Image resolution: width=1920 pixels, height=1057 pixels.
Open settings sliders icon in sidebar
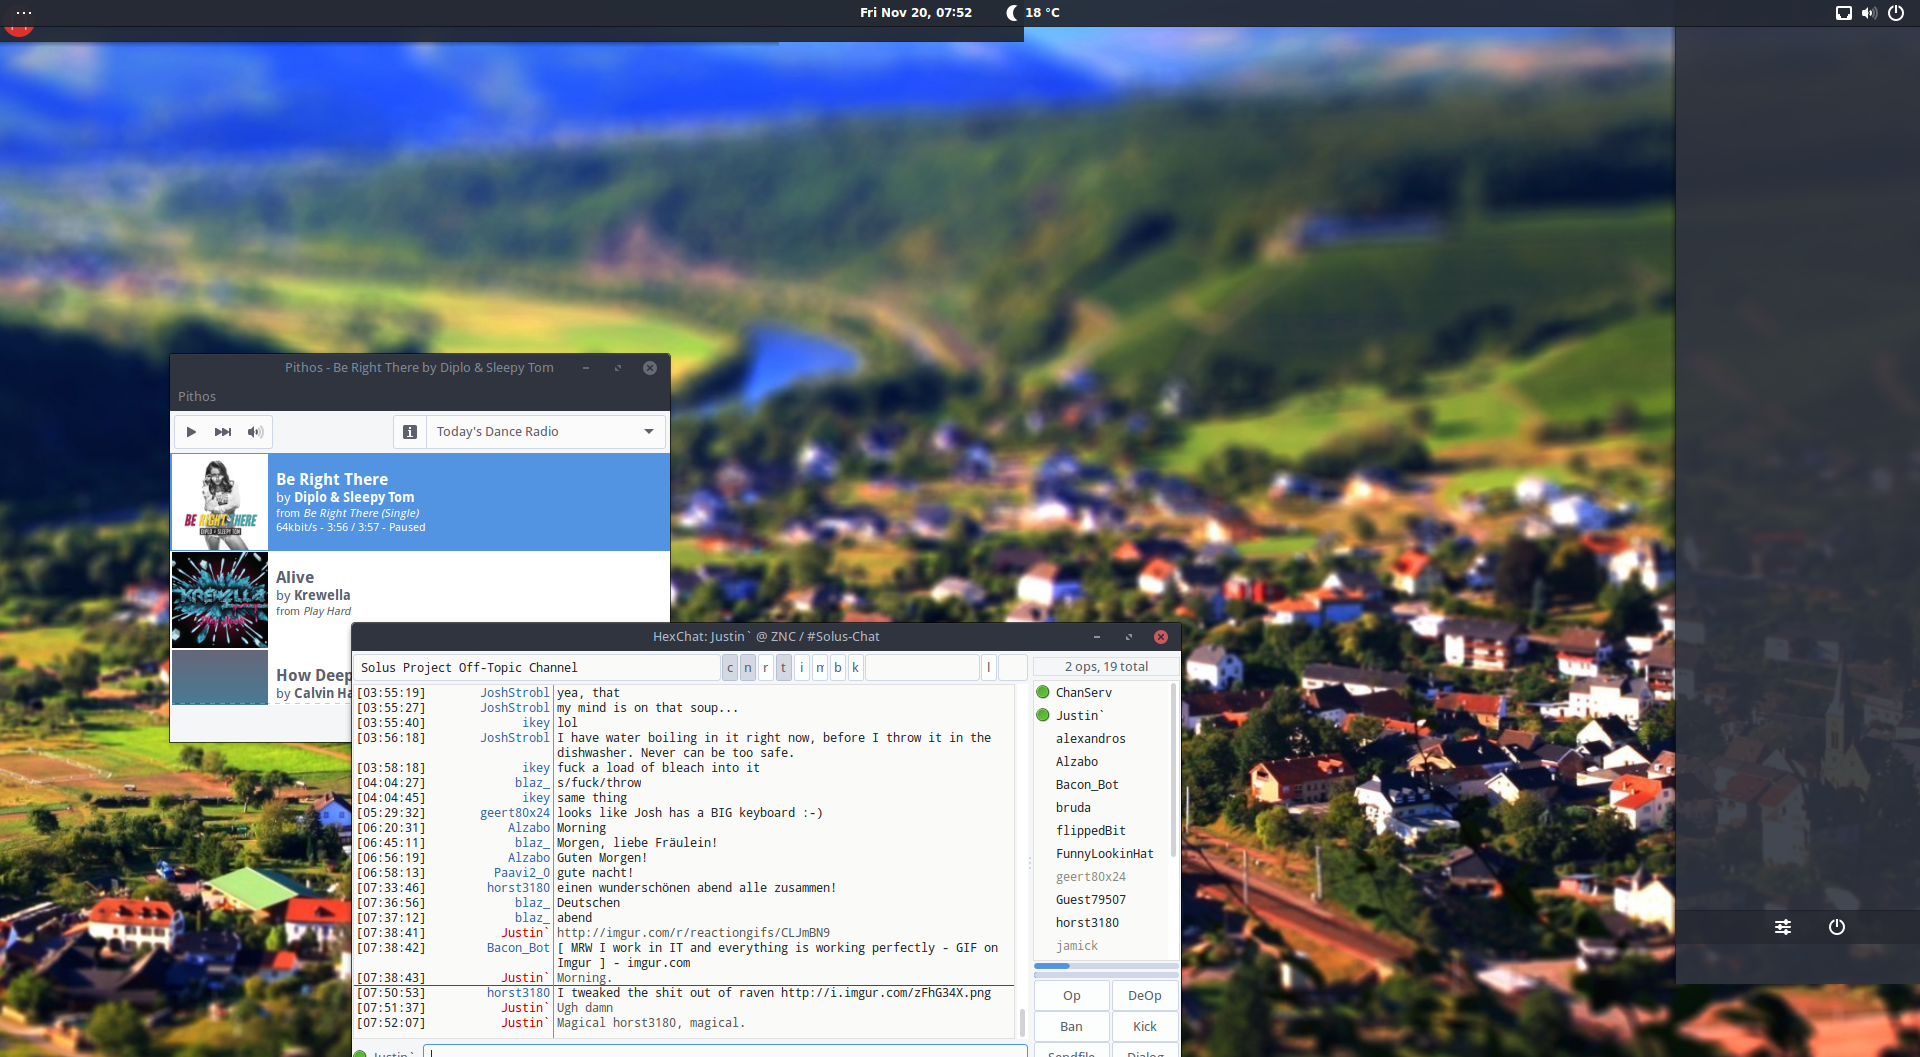[x=1783, y=927]
